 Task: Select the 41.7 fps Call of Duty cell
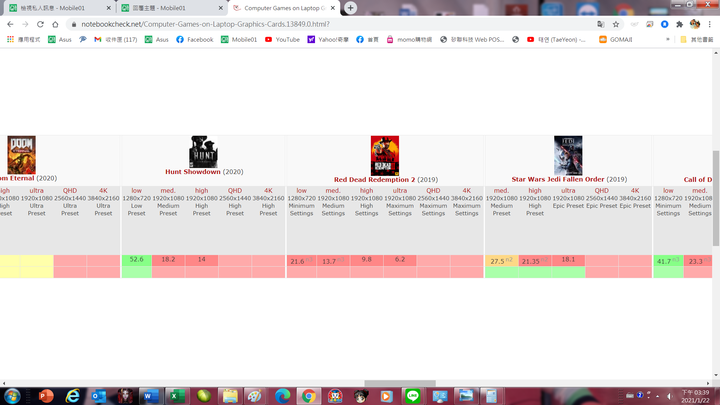tap(668, 261)
